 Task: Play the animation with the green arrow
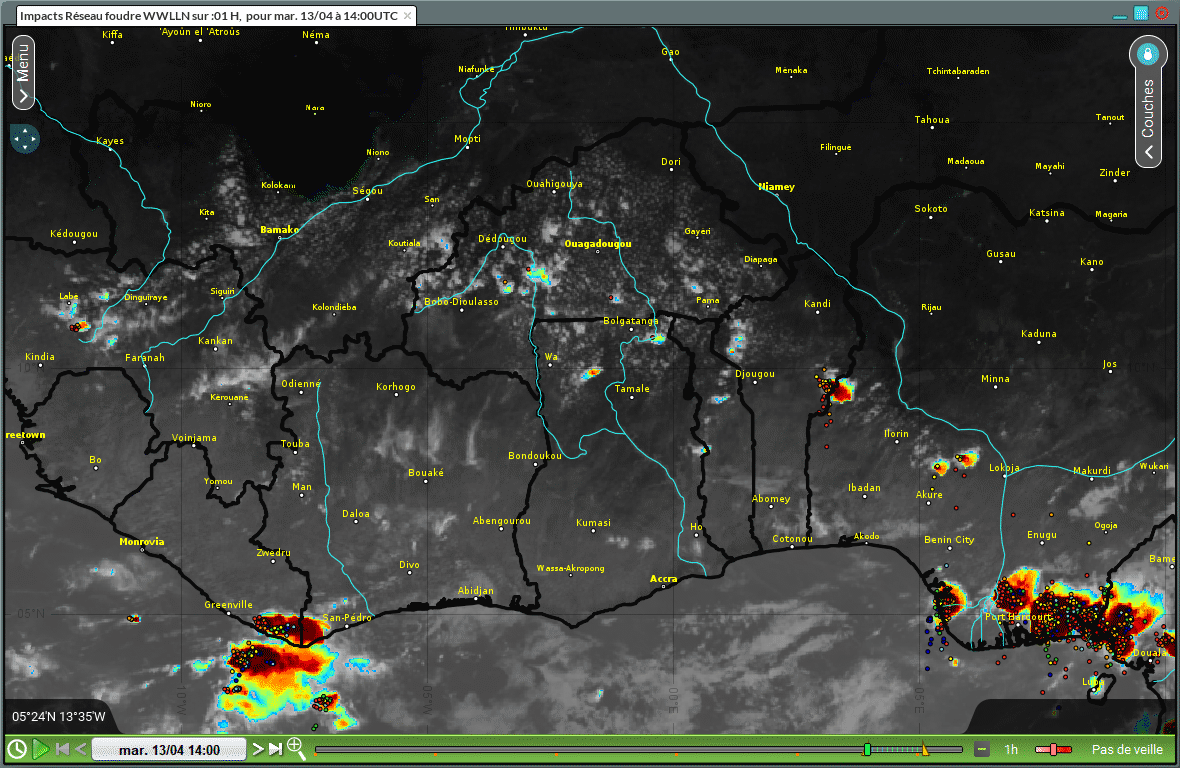pos(41,749)
